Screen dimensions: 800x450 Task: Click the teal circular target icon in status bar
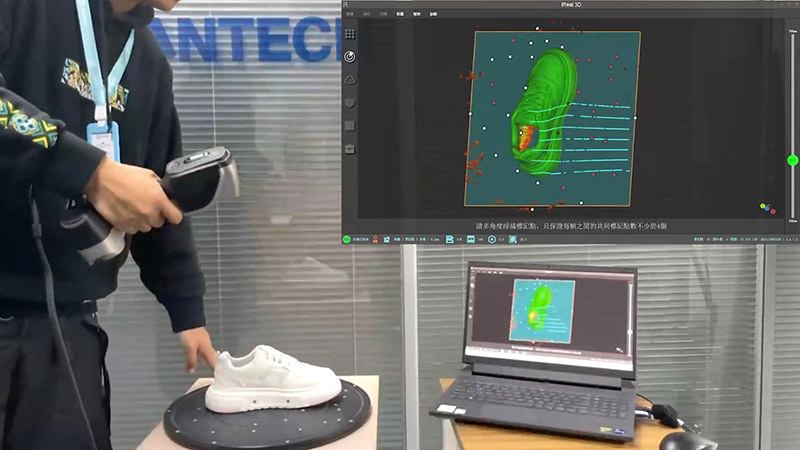tap(492, 239)
